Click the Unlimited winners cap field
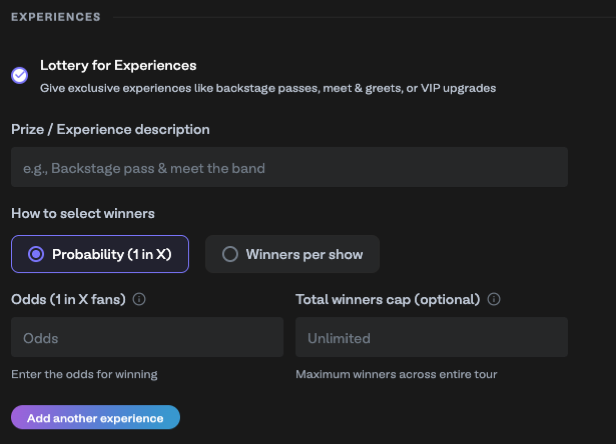The height and width of the screenshot is (444, 616). 431,338
